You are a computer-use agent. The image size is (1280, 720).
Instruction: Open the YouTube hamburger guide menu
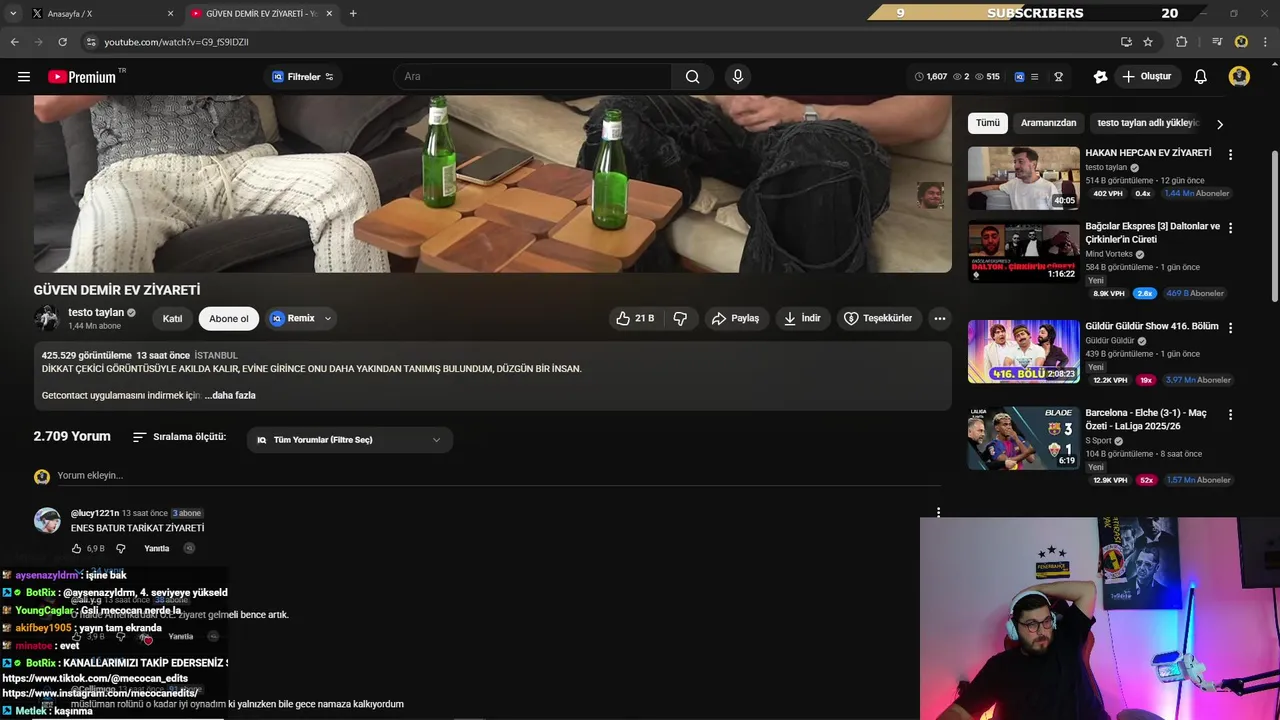click(x=24, y=77)
